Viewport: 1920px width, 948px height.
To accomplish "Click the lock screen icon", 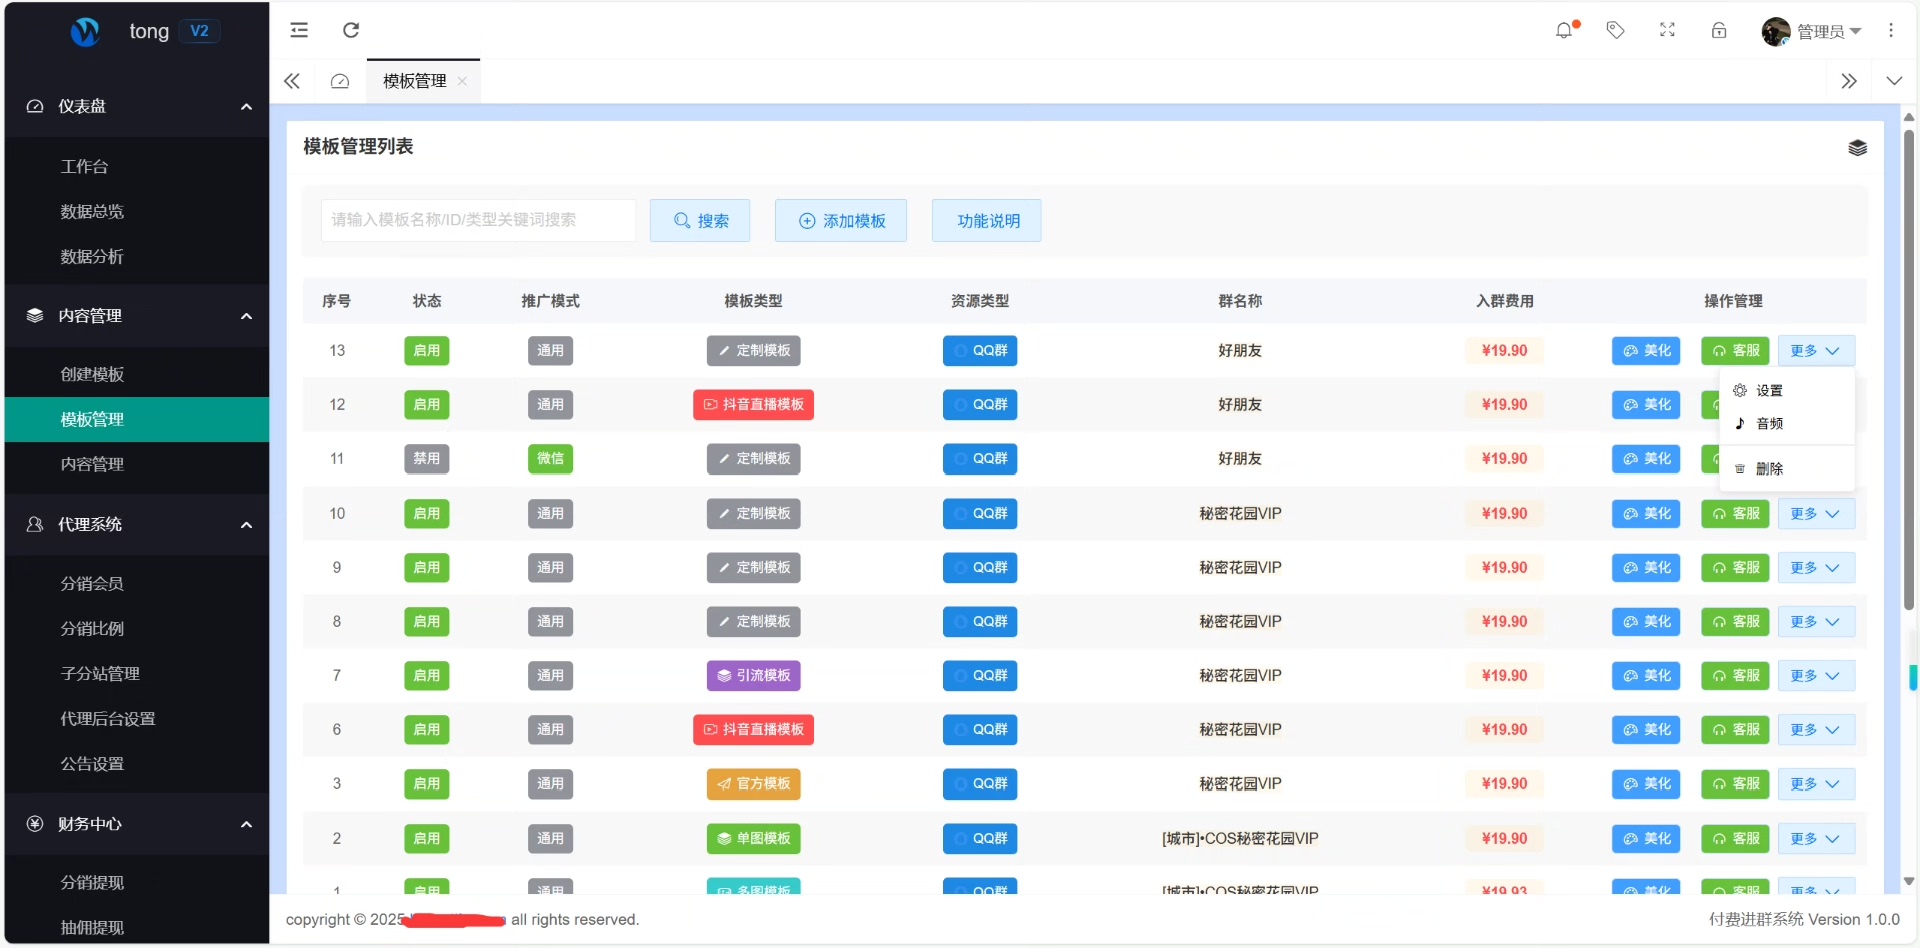I will 1719,31.
